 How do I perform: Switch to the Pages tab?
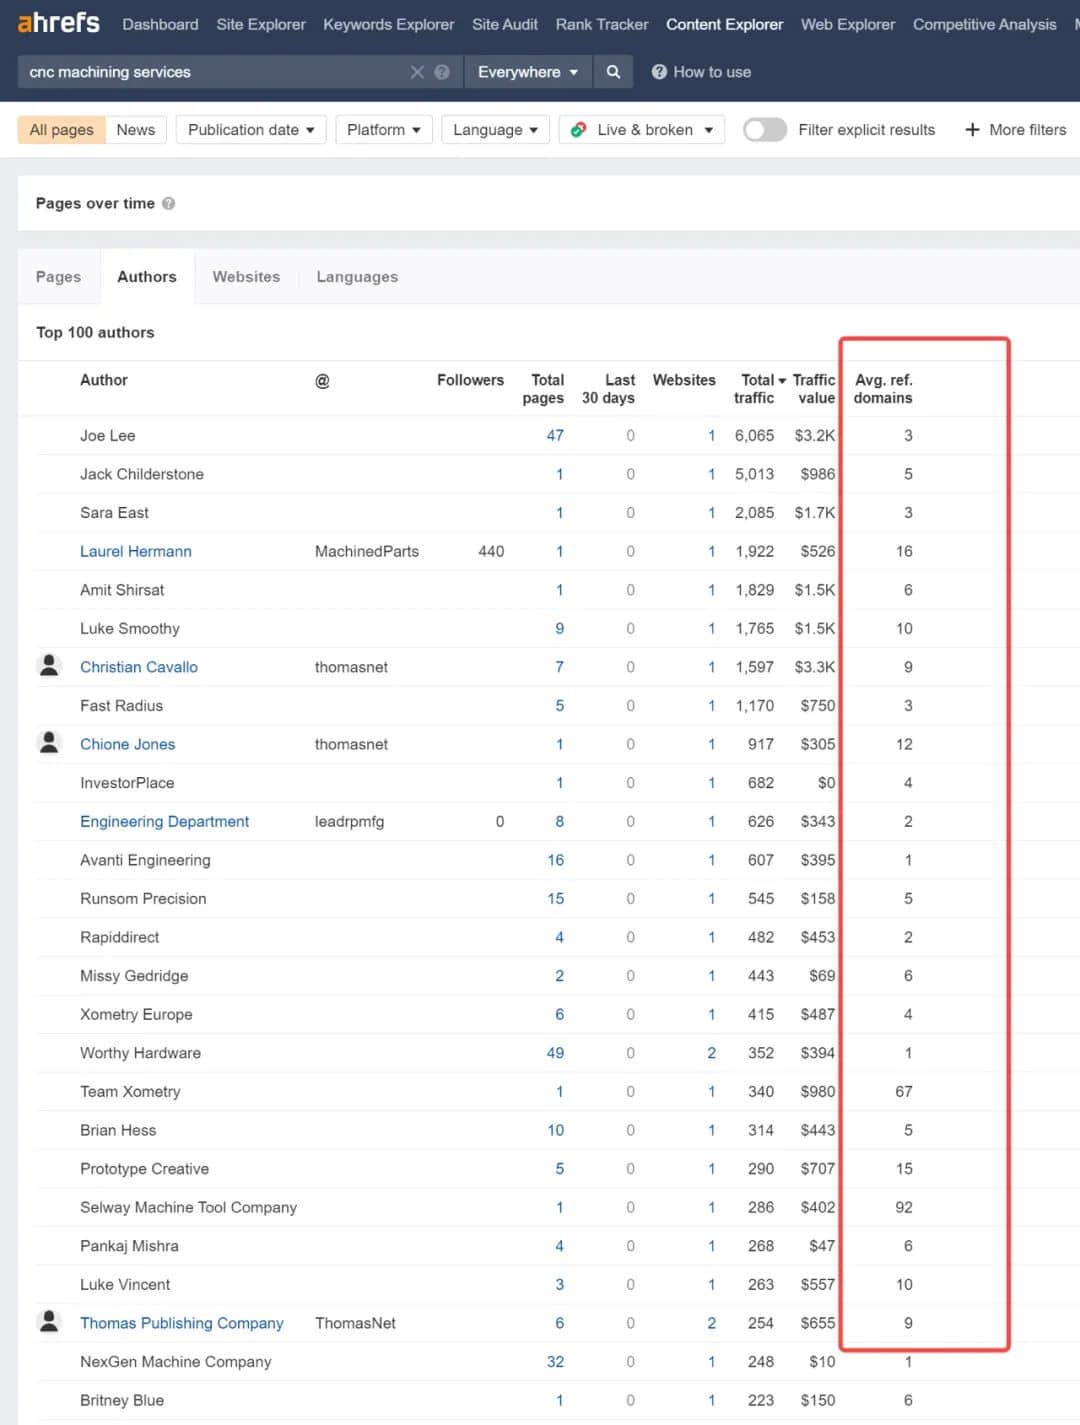click(x=58, y=277)
